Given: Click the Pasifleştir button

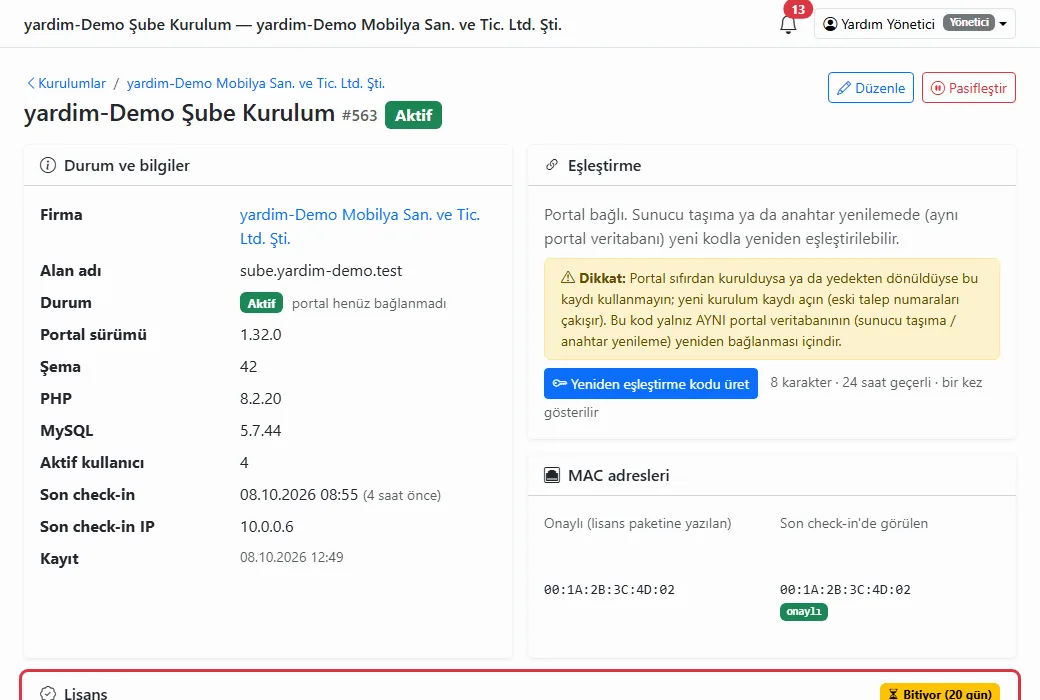Looking at the screenshot, I should tap(968, 88).
